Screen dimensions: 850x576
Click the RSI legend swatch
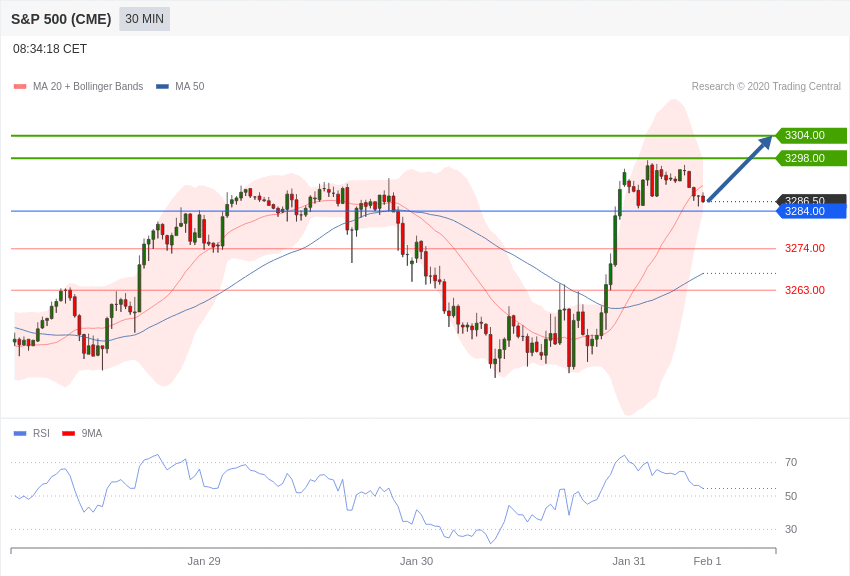pos(20,433)
